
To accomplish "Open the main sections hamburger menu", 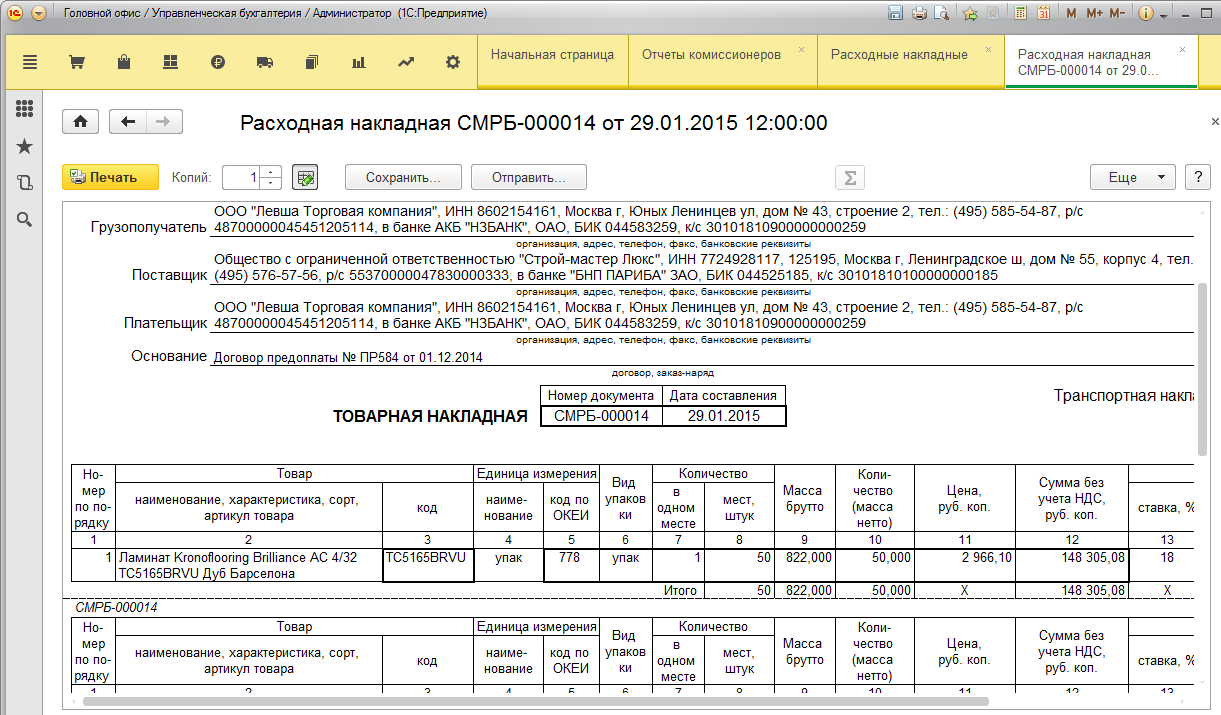I will click(29, 62).
